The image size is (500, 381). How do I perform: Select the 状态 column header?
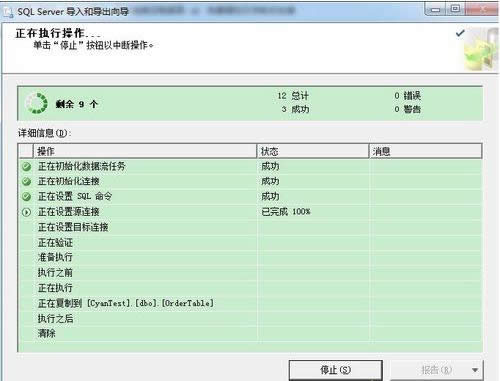pyautogui.click(x=313, y=151)
